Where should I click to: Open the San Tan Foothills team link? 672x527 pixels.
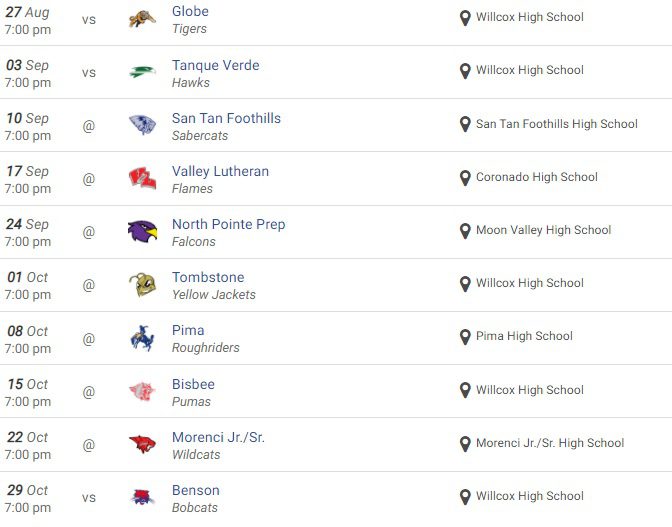click(226, 118)
